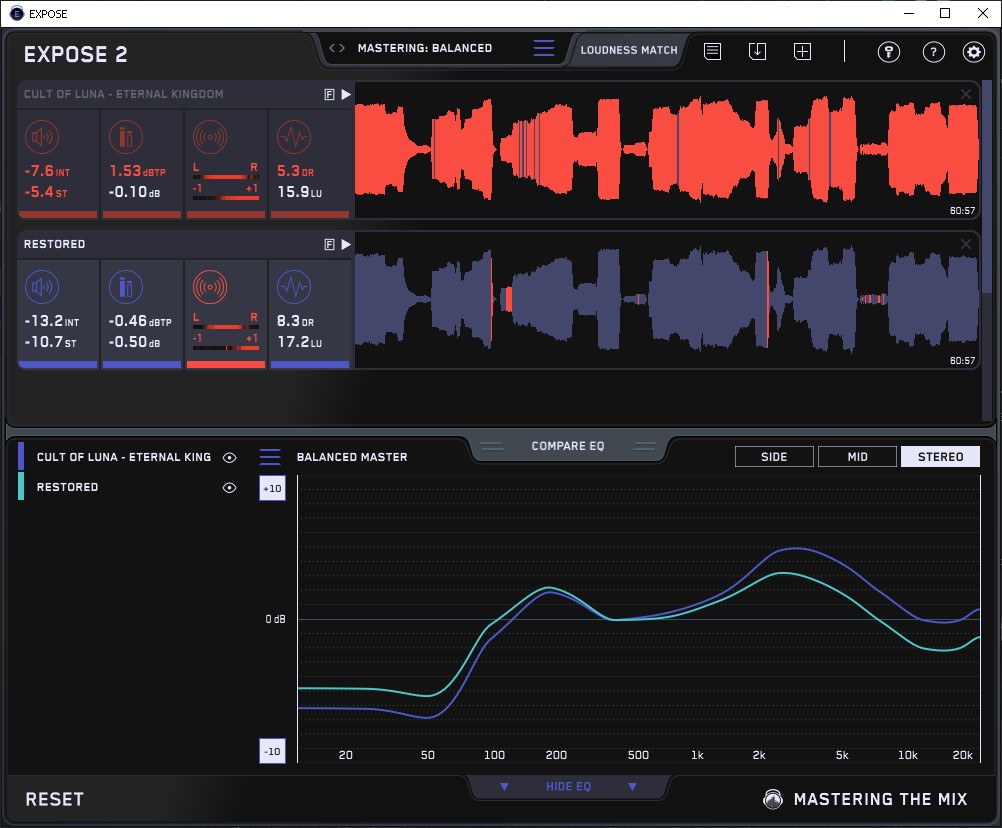This screenshot has height=828, width=1002.
Task: Open the license key icon
Action: [x=888, y=52]
